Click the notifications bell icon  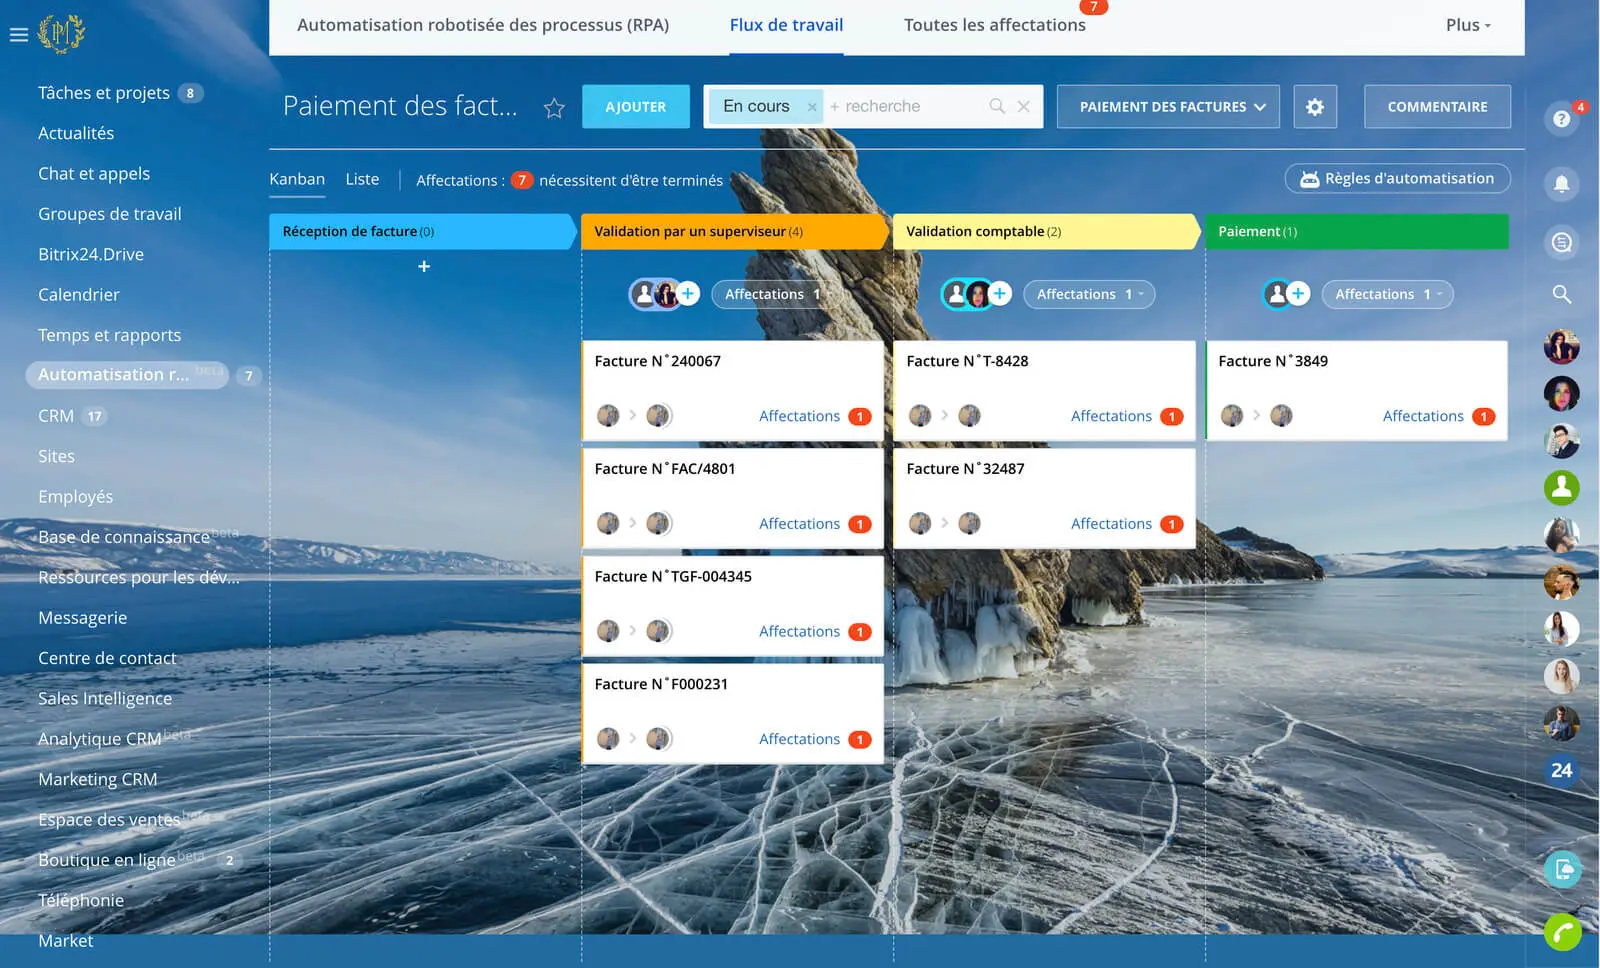[1561, 184]
